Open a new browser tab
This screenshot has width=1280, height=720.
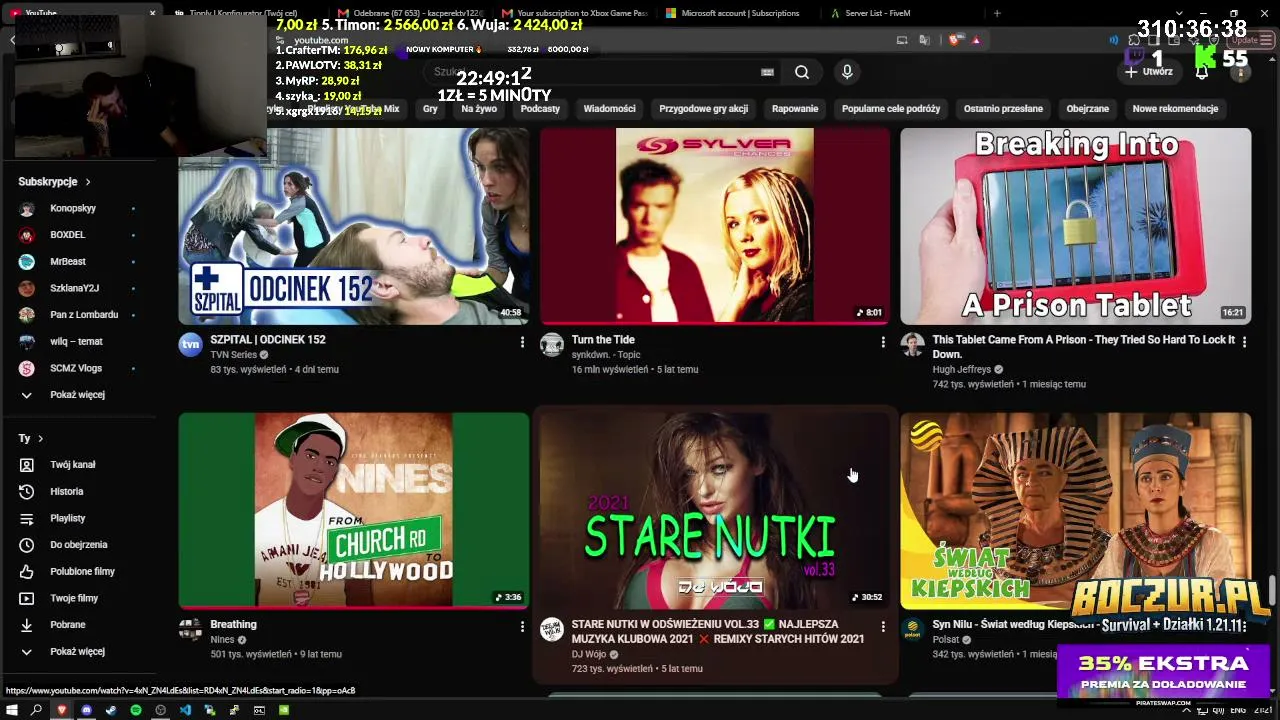tap(997, 13)
